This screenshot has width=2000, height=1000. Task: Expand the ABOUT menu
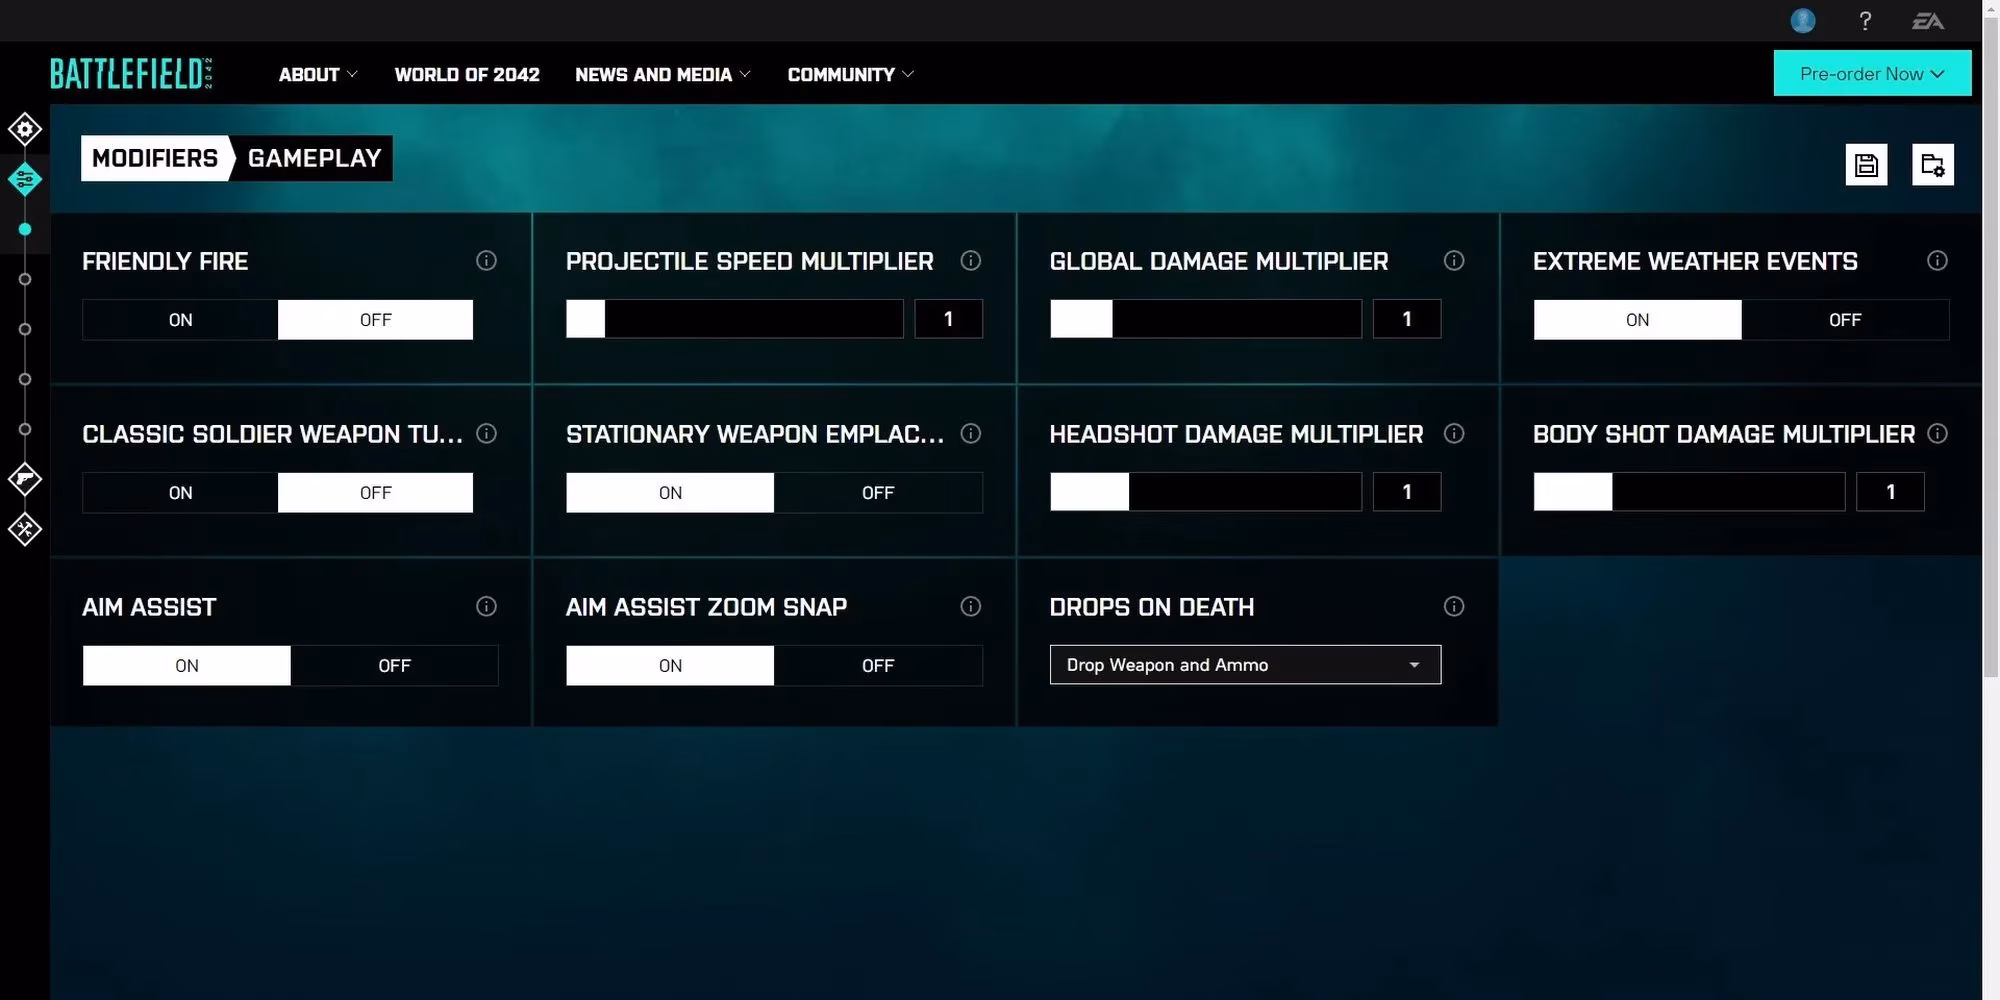pos(316,74)
